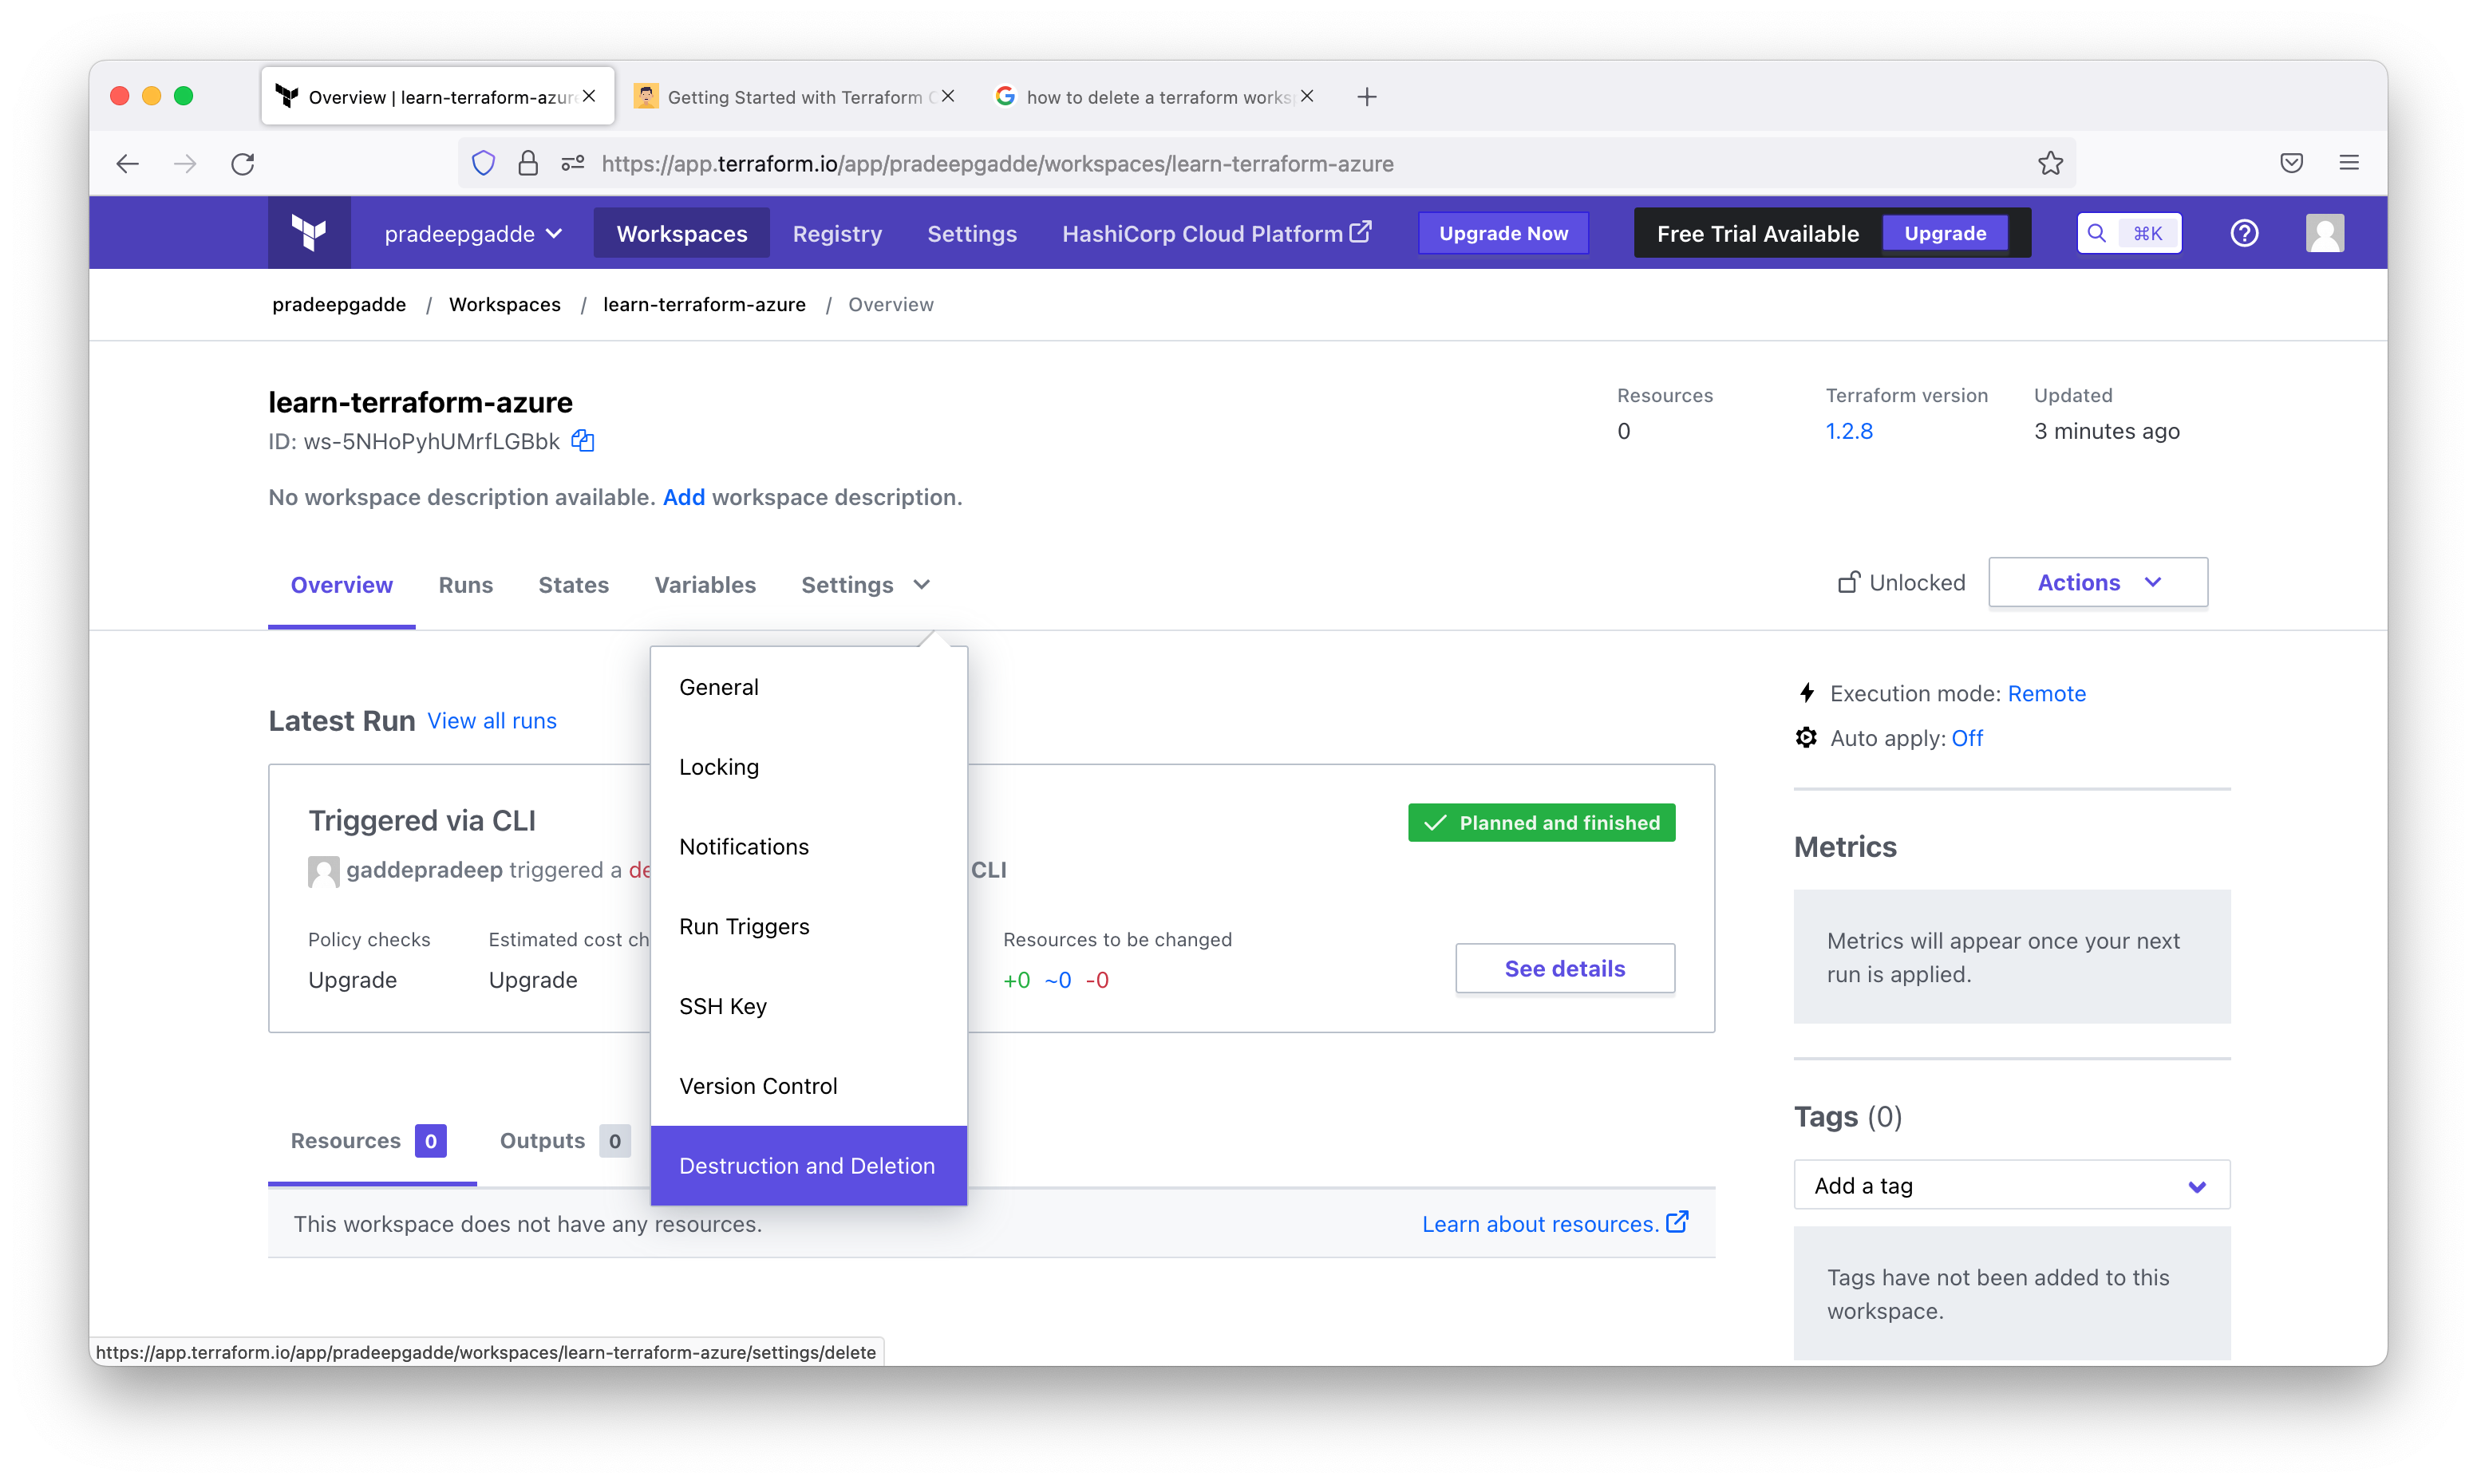Screen dimensions: 2477x1484
Task: Click Workspaces in the breadcrumb
Action: [505, 304]
